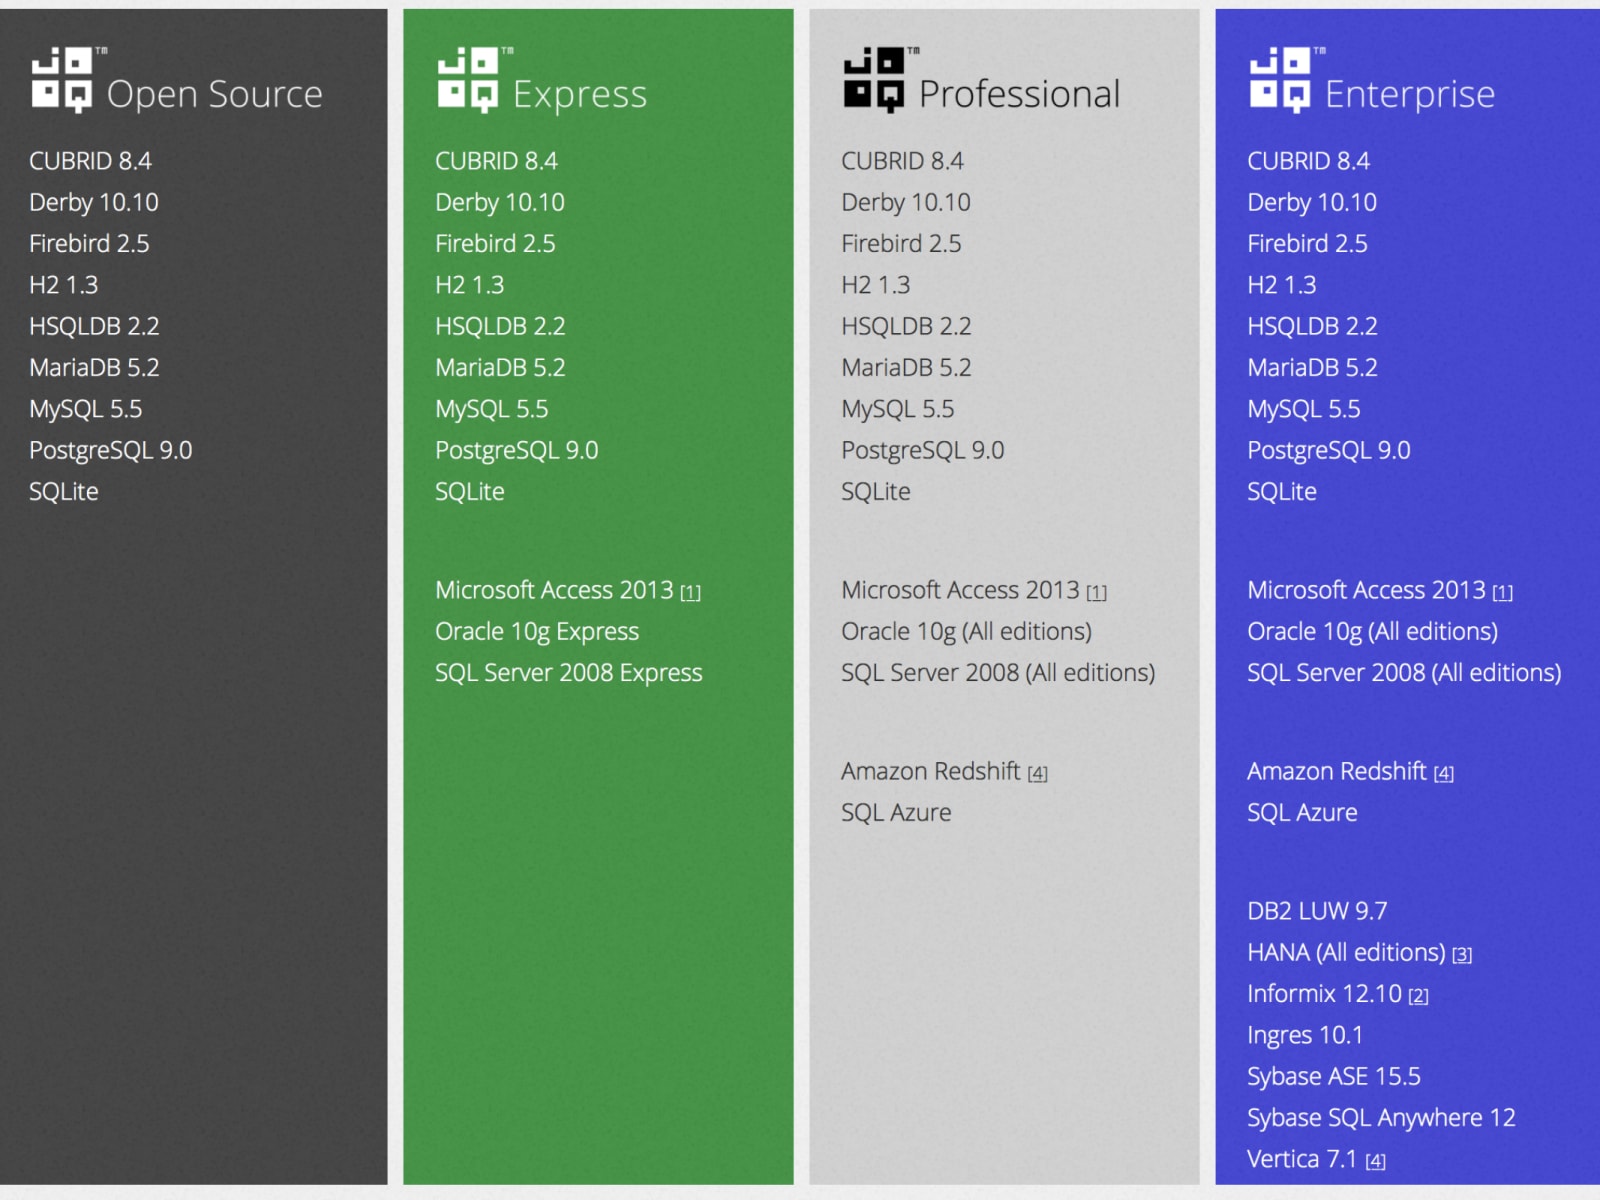1600x1200 pixels.
Task: Click HANA (All editions) entry
Action: pyautogui.click(x=1346, y=953)
